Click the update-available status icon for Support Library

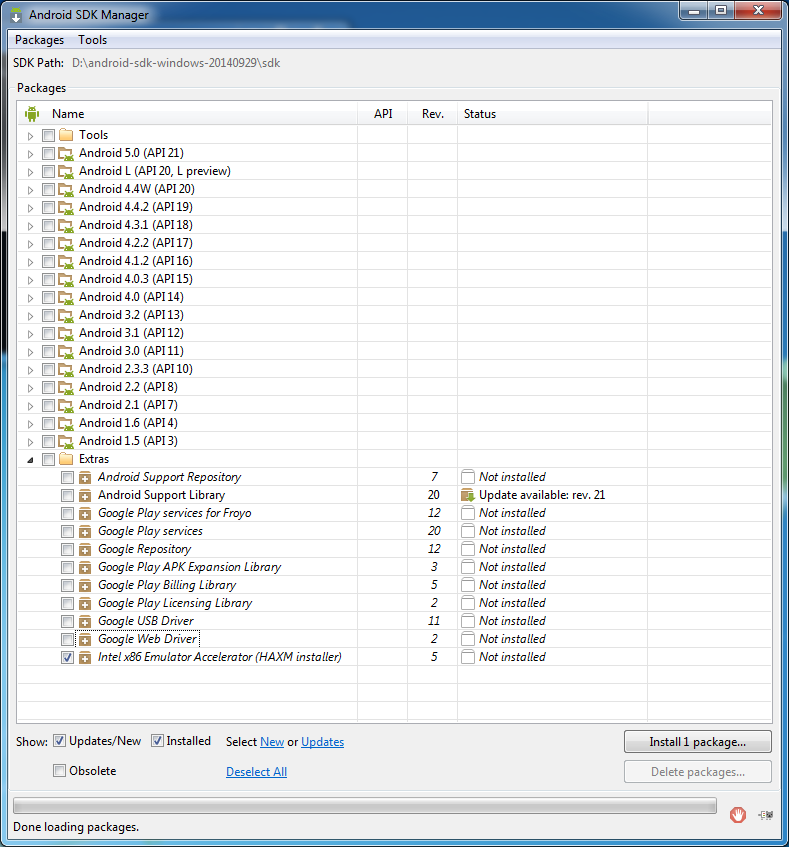pyautogui.click(x=468, y=495)
